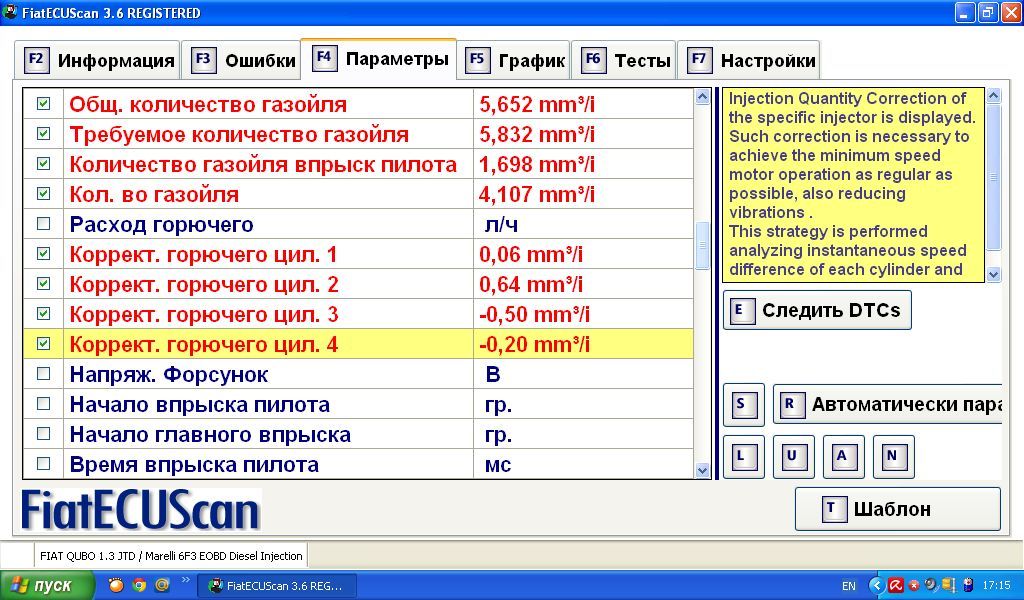Open the График tab

click(x=515, y=60)
